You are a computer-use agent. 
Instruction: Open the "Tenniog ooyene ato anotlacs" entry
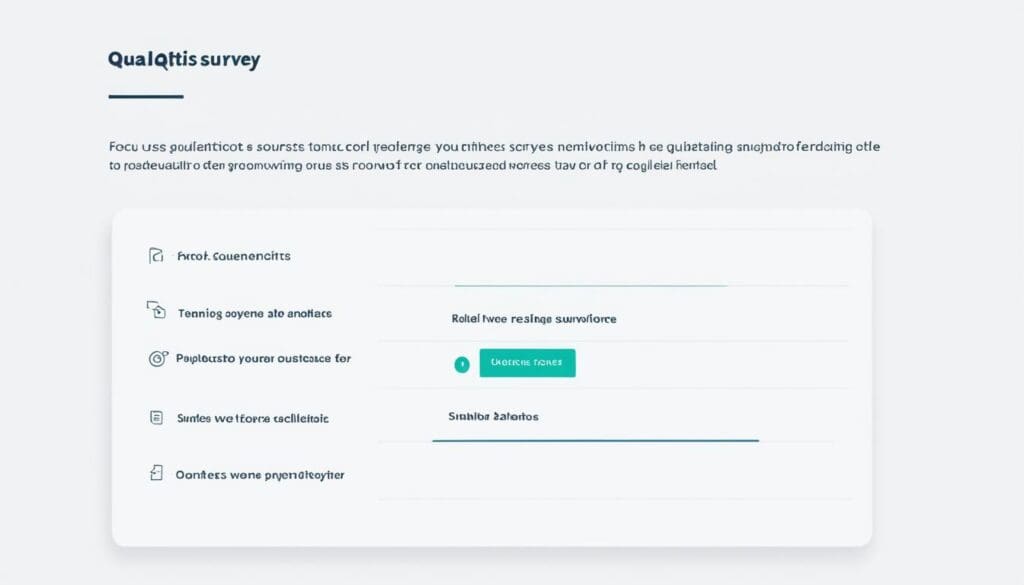(255, 313)
